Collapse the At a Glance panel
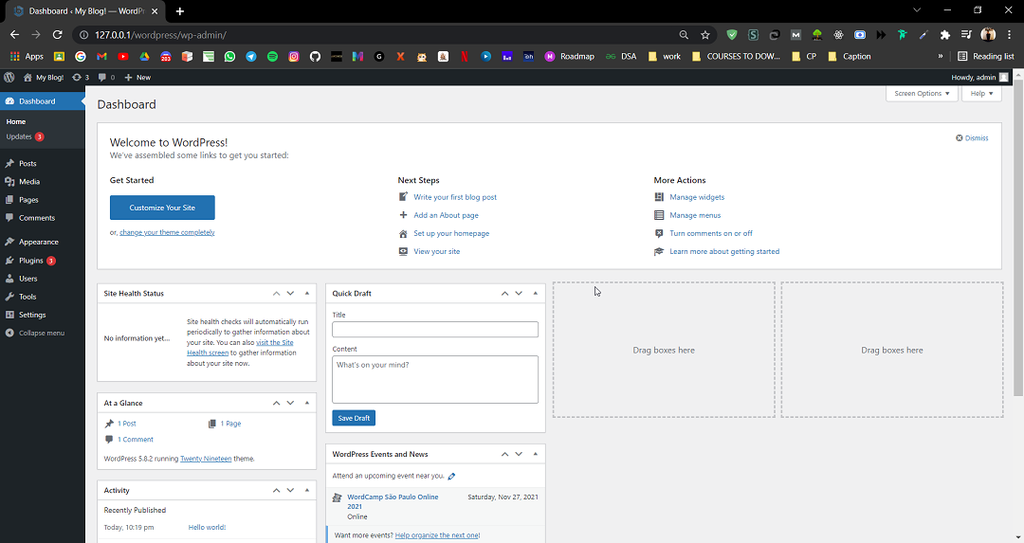 coord(307,403)
